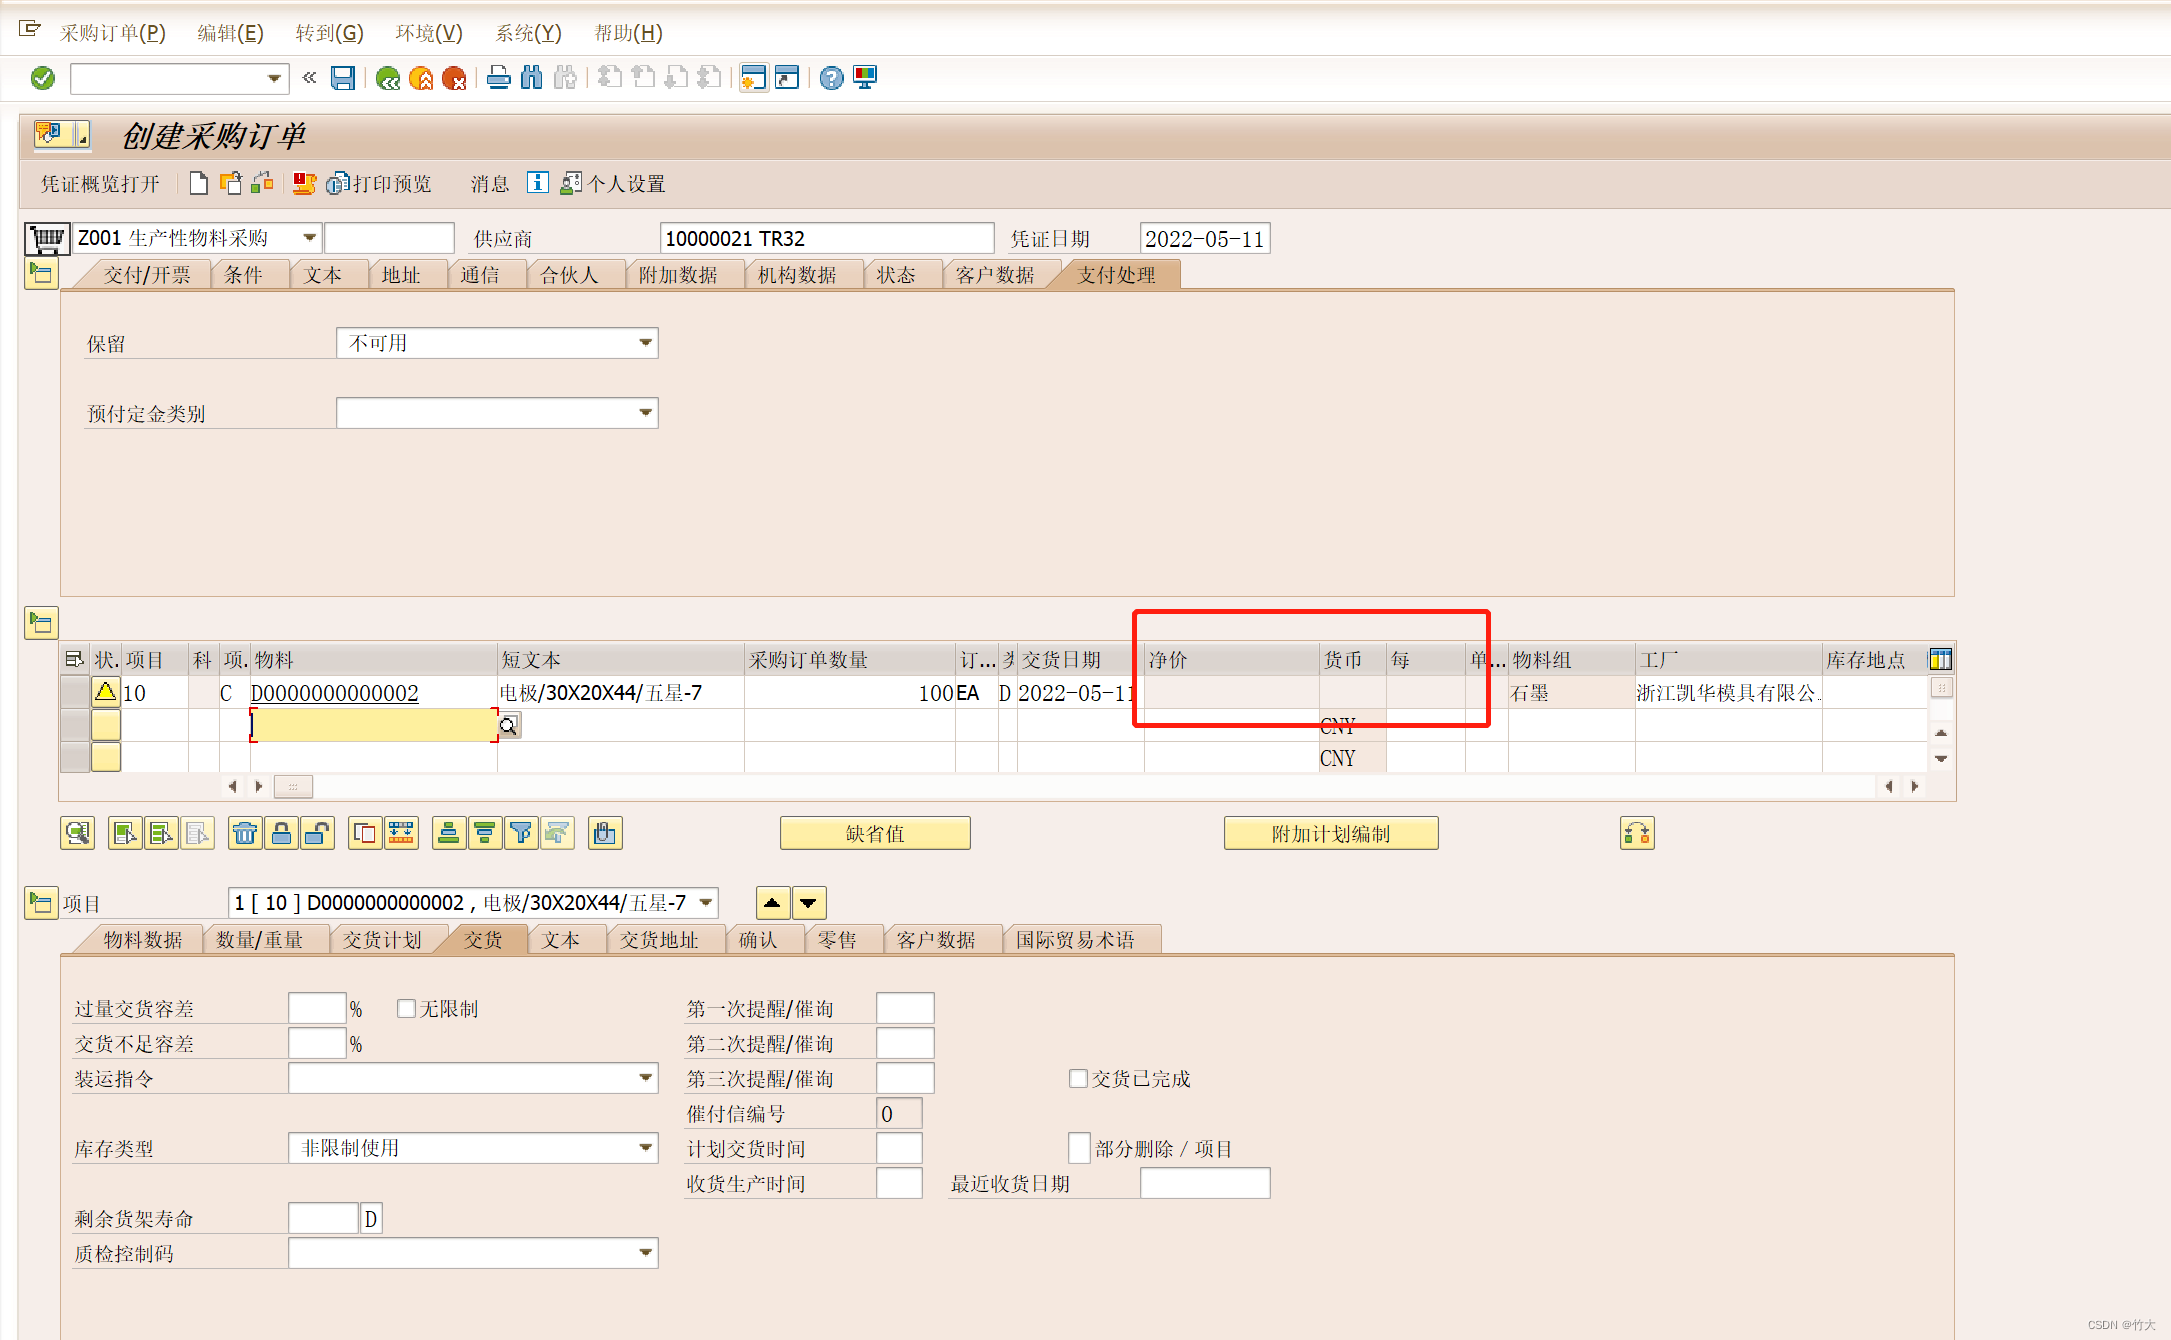
Task: Click the green checkmark Enter icon
Action: point(43,78)
